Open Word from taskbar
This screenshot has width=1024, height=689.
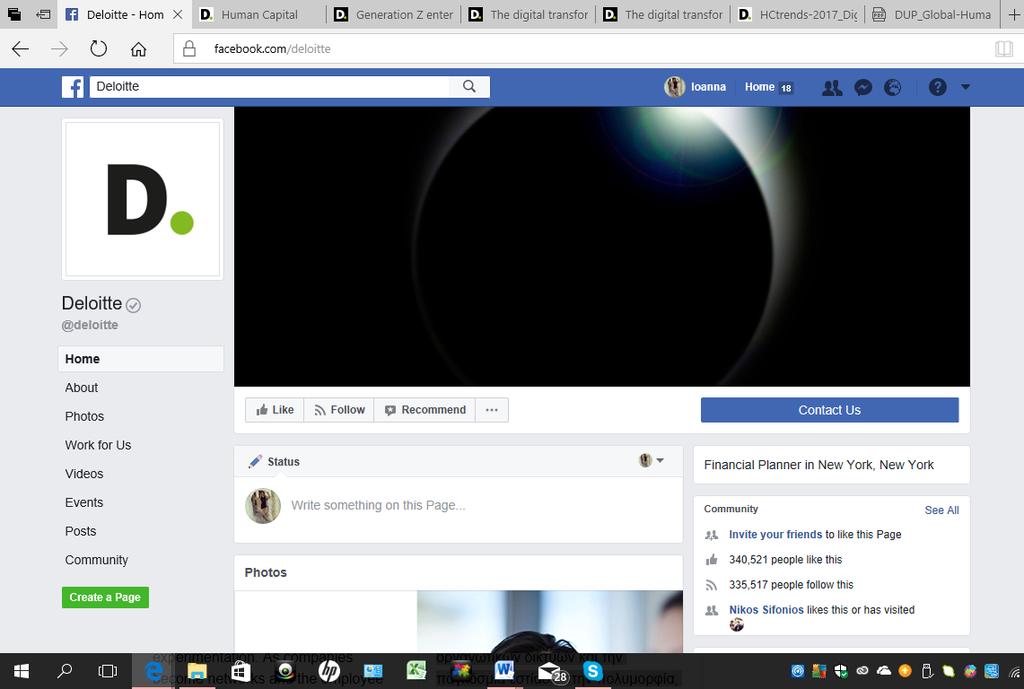coord(504,671)
